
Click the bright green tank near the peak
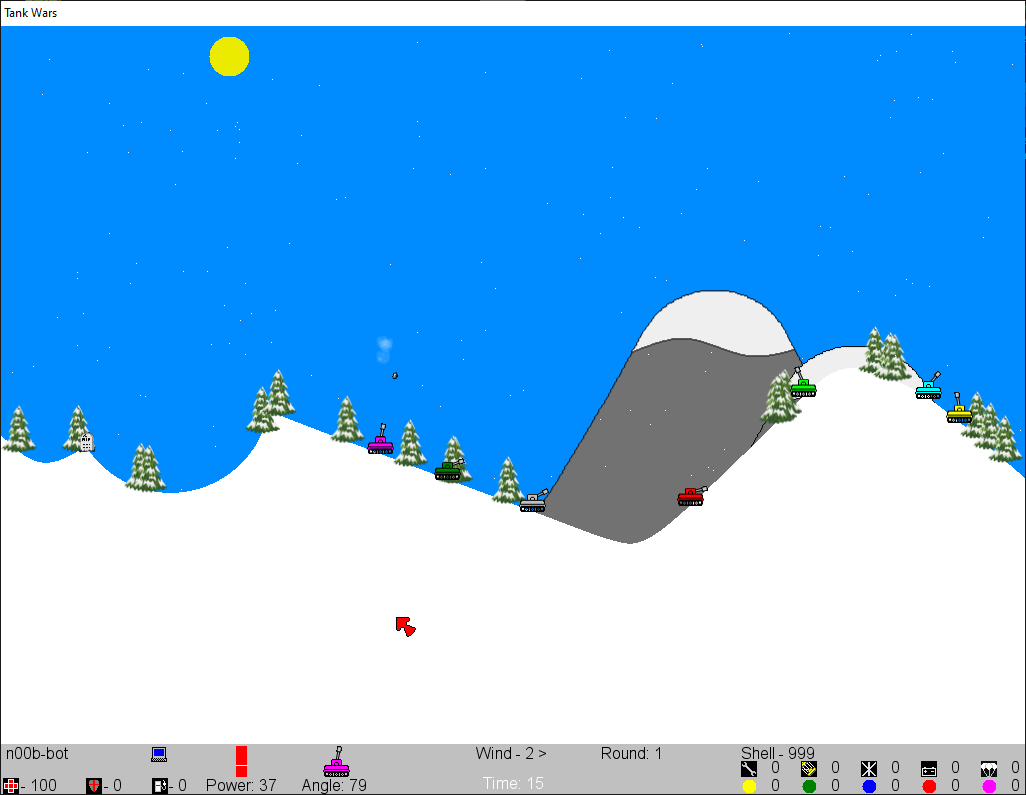pyautogui.click(x=802, y=388)
